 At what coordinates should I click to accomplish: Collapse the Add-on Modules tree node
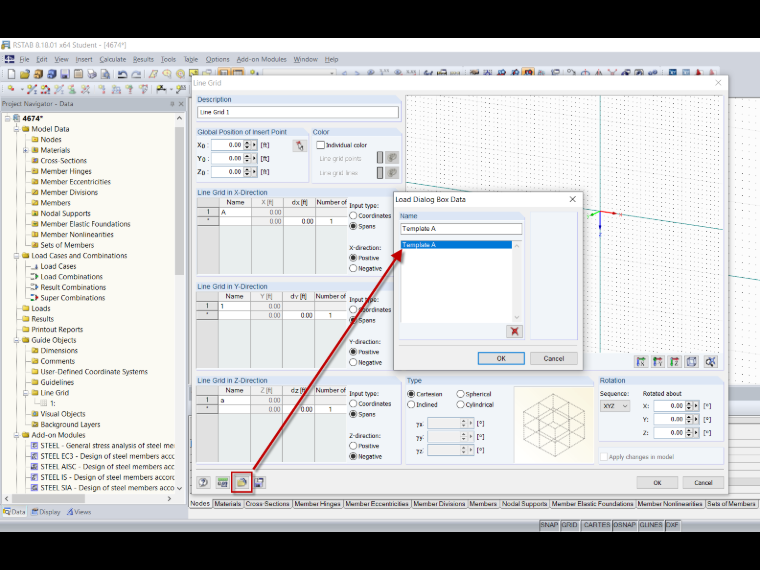(x=16, y=435)
